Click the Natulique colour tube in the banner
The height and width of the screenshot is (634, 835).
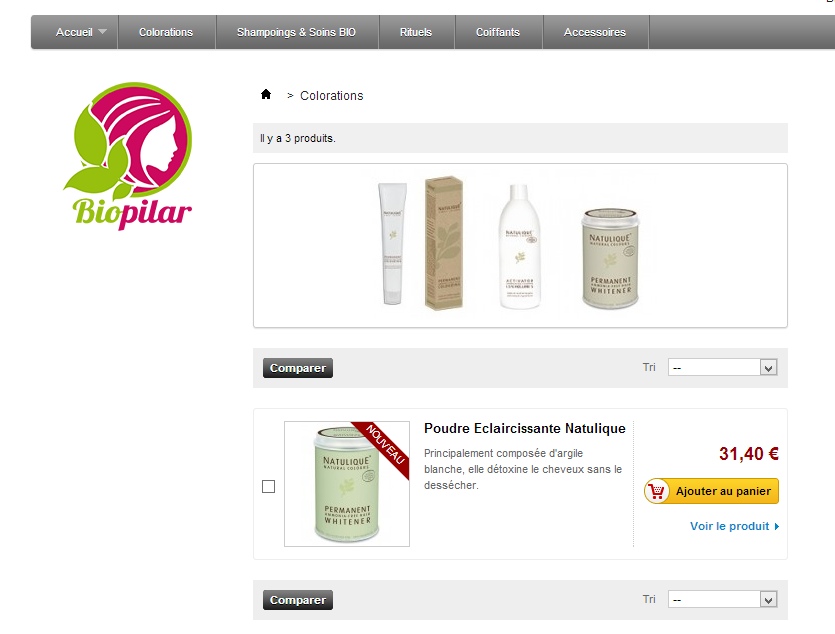[x=392, y=244]
